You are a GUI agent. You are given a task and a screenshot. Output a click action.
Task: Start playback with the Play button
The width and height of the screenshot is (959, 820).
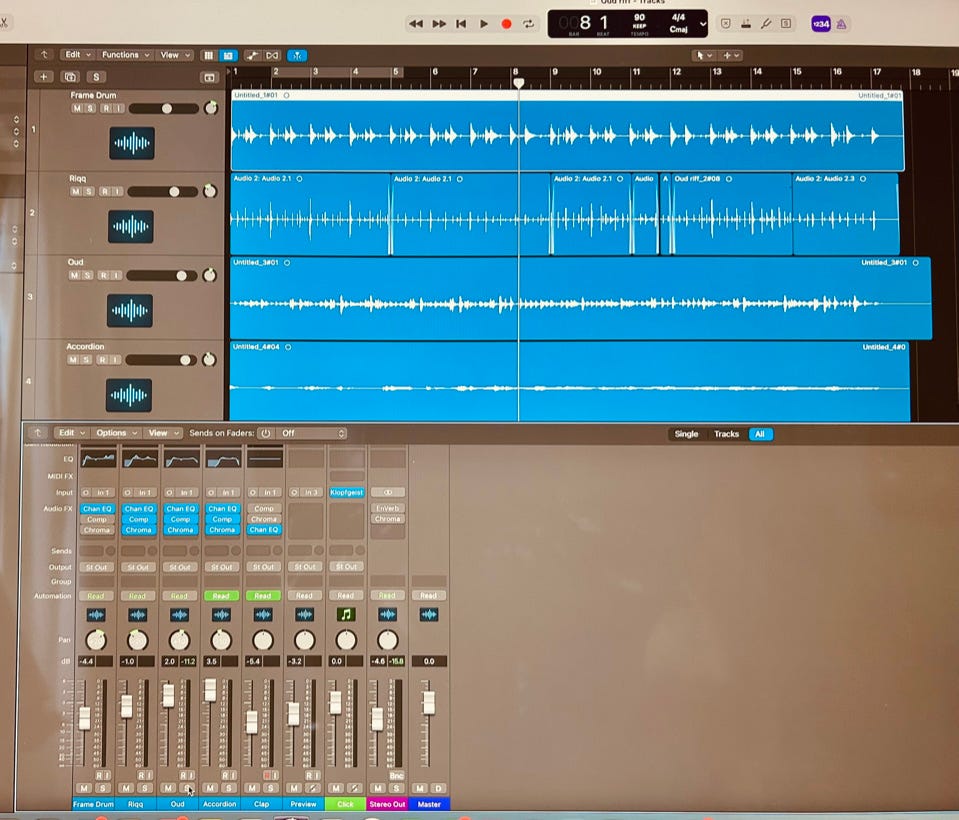[484, 24]
